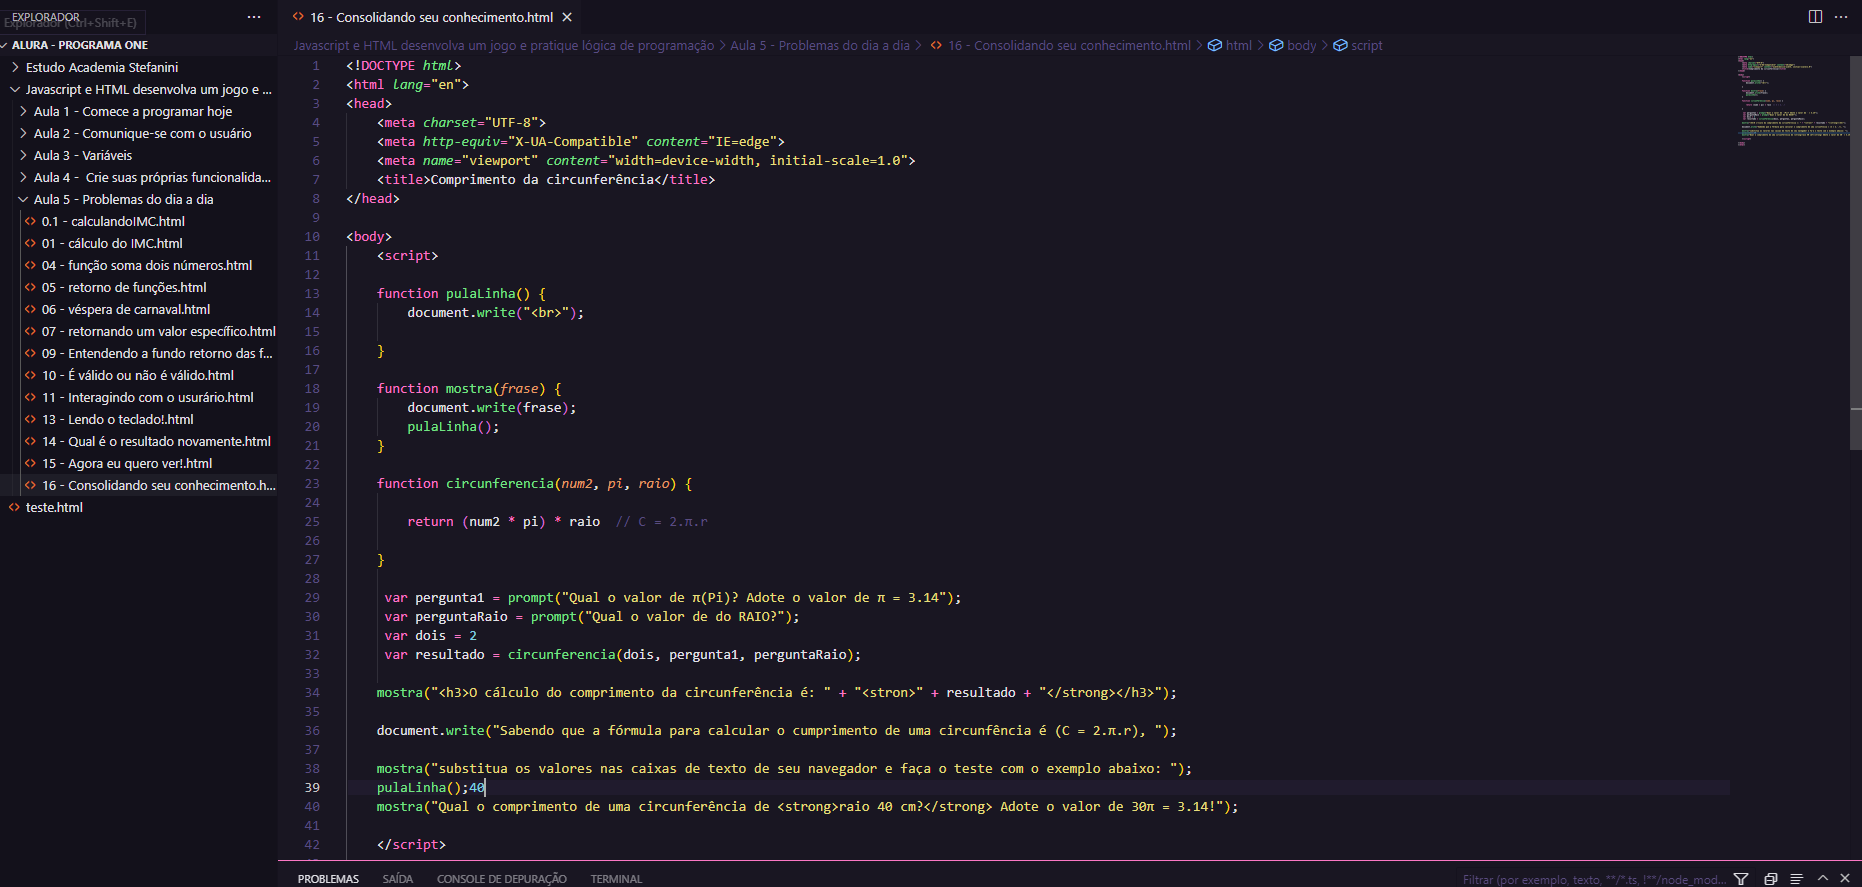
Task: Collapse the 'ALURA - PROGRAMA ONE' root section
Action: tap(6, 45)
